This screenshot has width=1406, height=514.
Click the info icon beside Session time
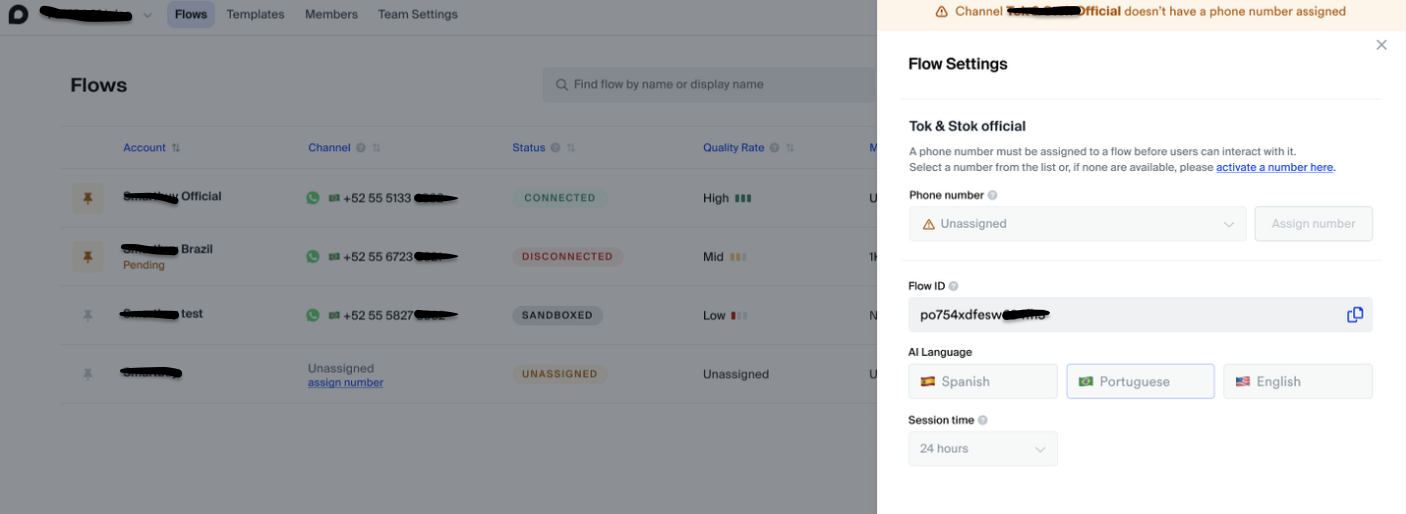click(x=983, y=421)
